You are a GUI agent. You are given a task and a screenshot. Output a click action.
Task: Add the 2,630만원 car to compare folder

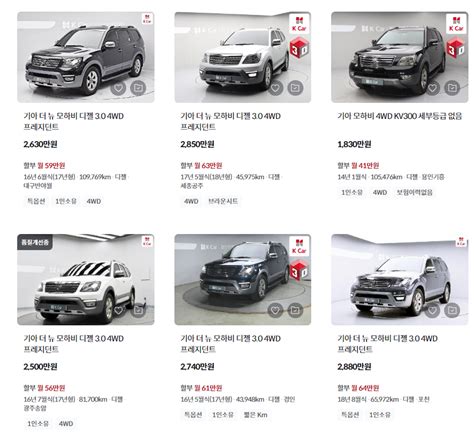tap(138, 88)
